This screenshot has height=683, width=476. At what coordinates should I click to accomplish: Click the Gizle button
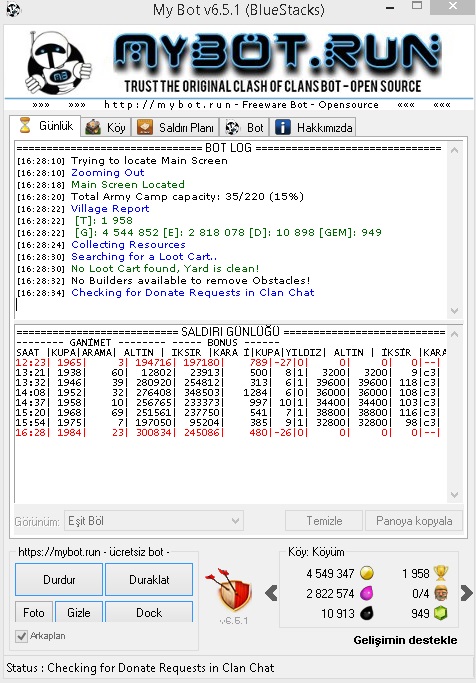(x=79, y=612)
